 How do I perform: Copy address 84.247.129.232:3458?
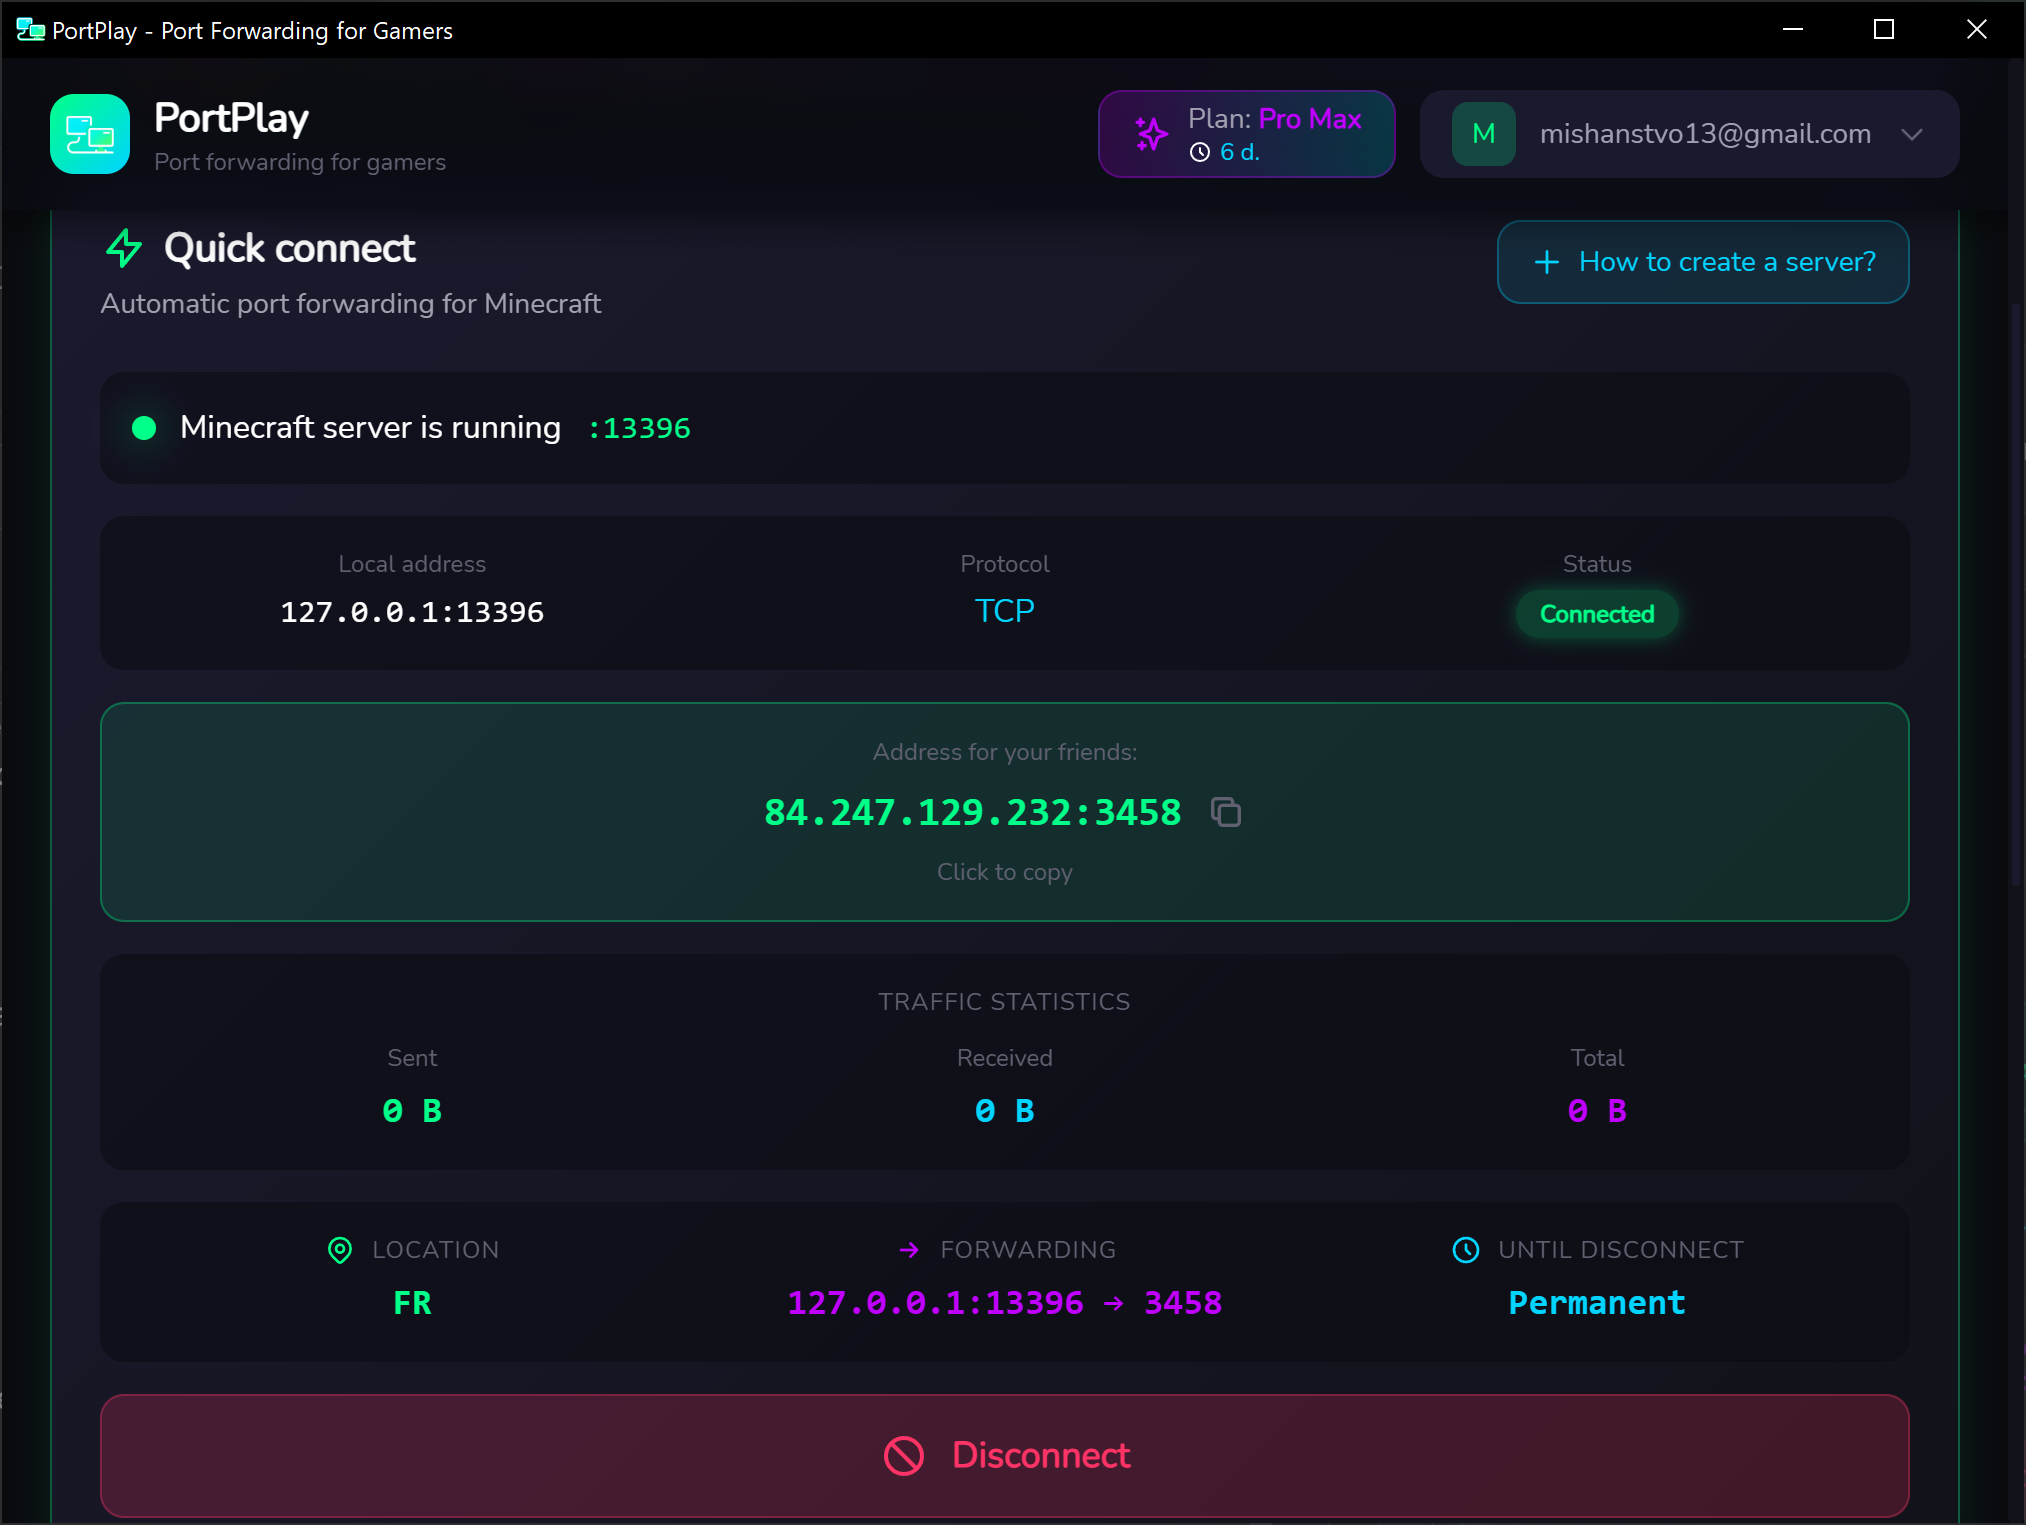[x=972, y=812]
